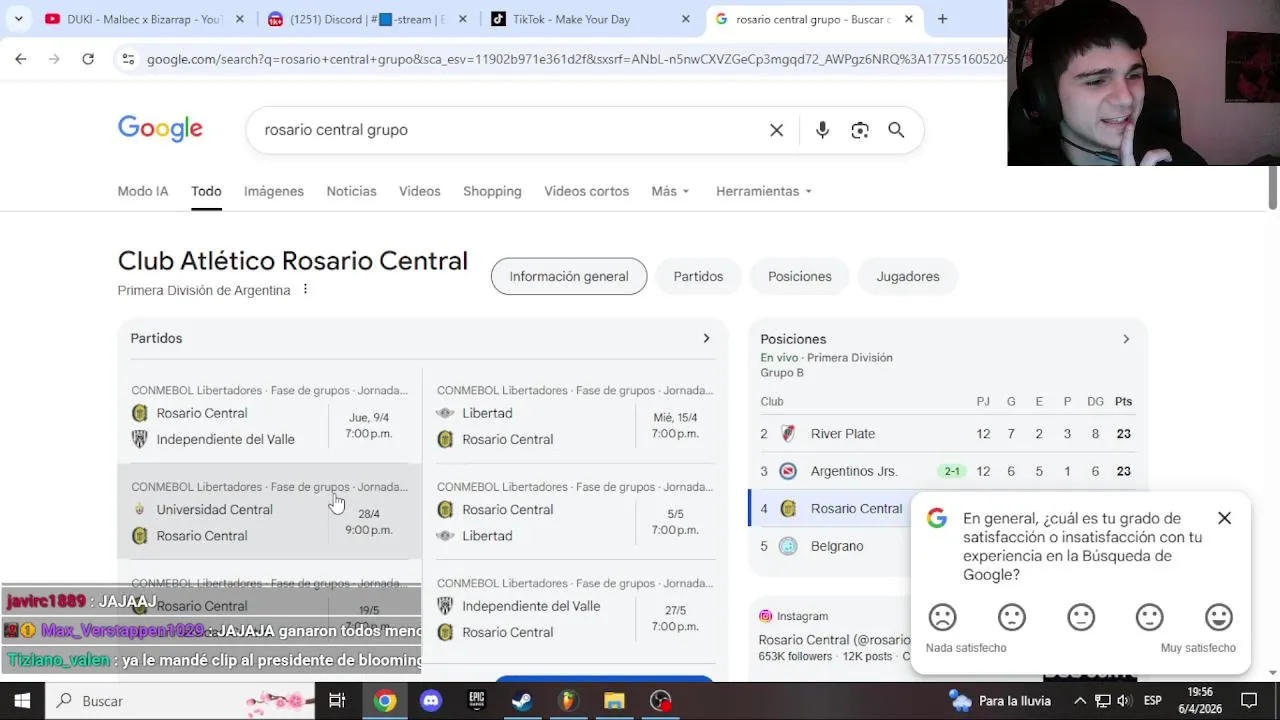Click the live 2-1 score badge
Image resolution: width=1280 pixels, height=720 pixels.
(951, 471)
